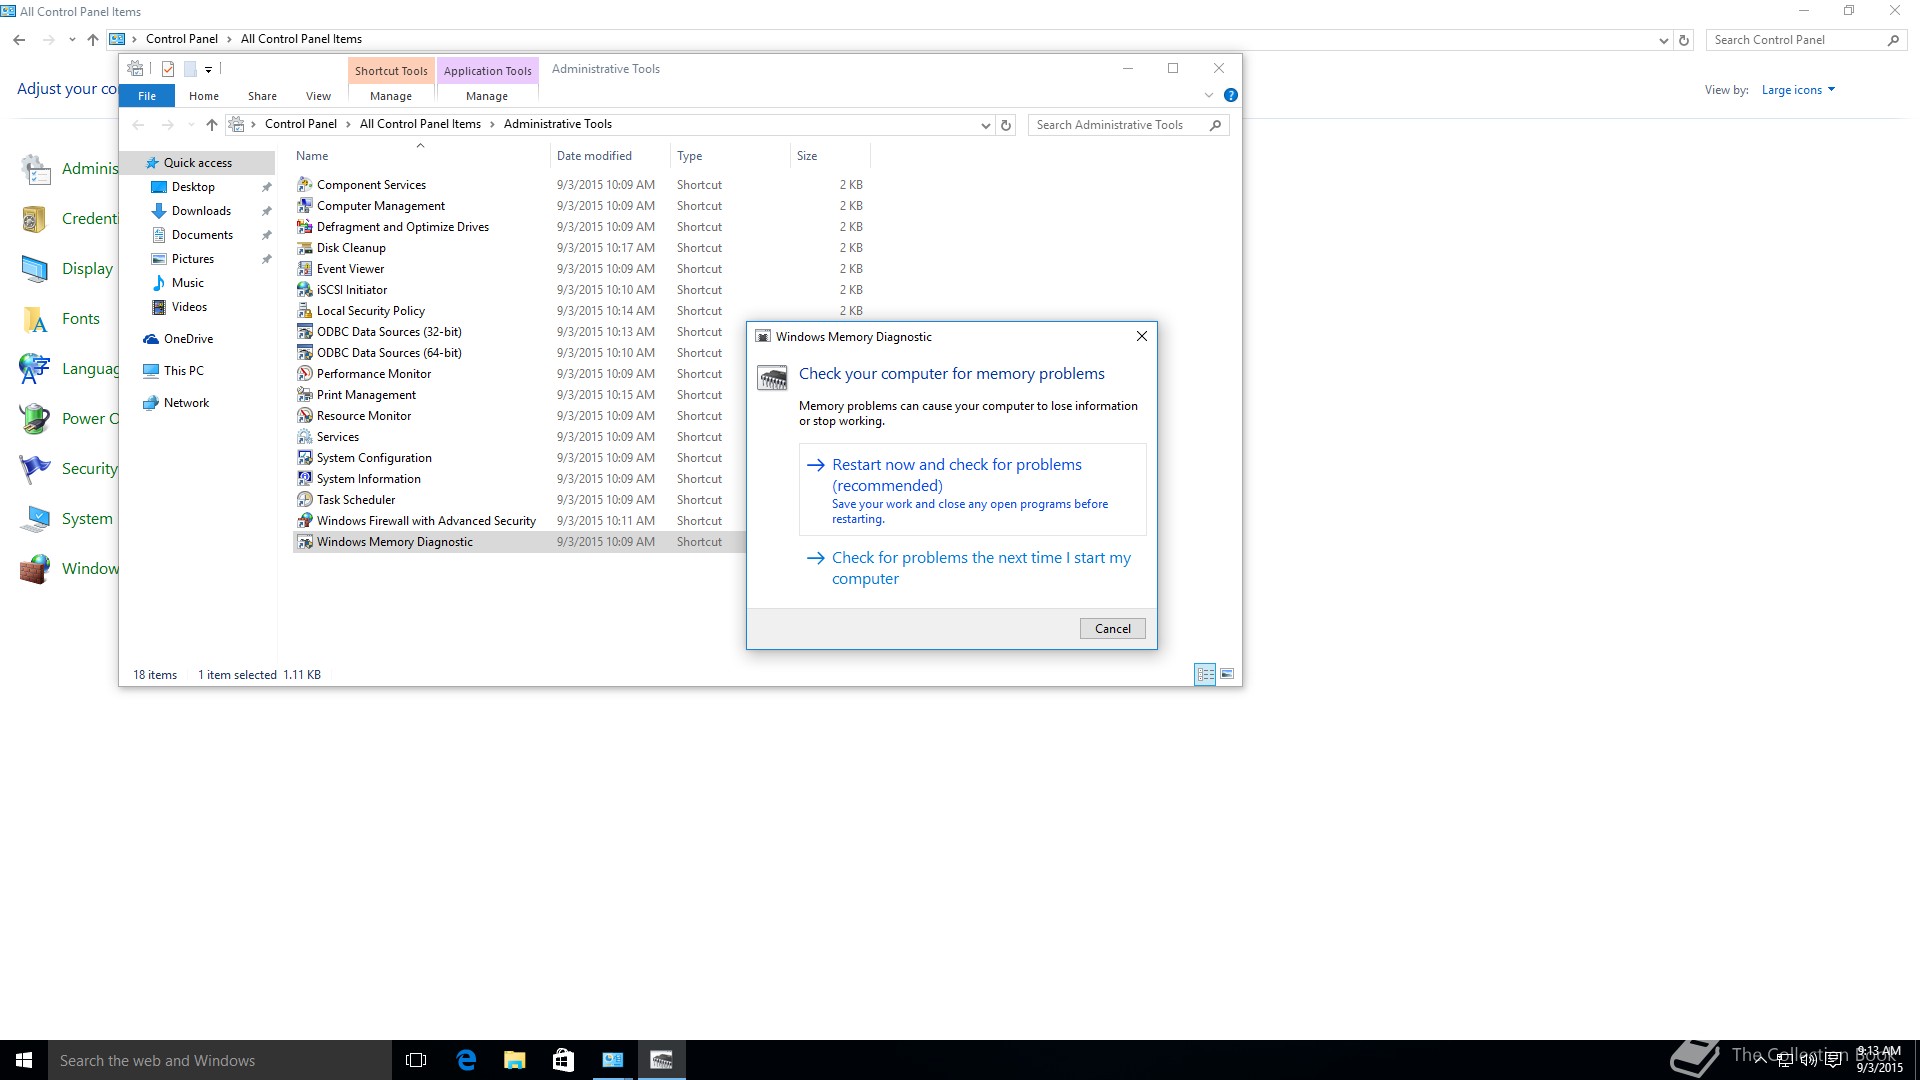Open the Store from the taskbar
Image resolution: width=1920 pixels, height=1080 pixels.
[x=563, y=1060]
